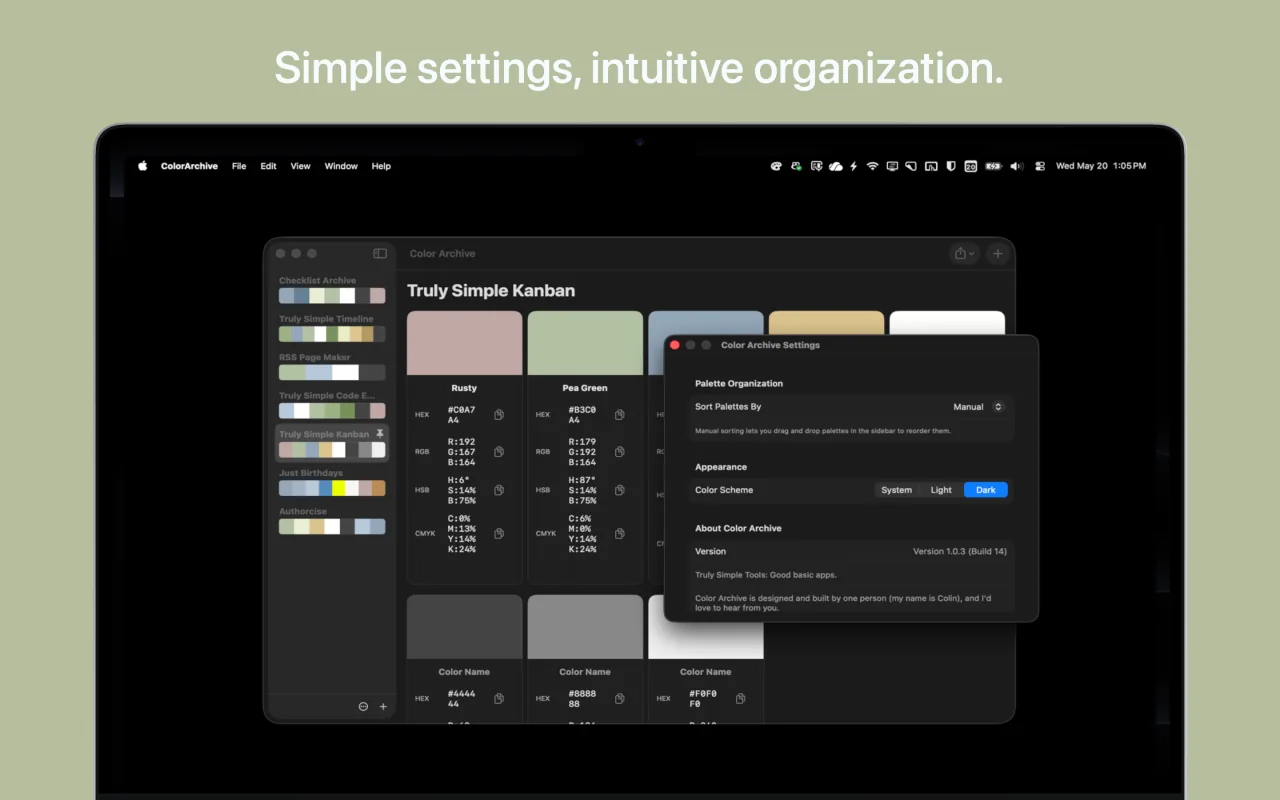Select the Truly Simple Timeline palette

[x=332, y=327]
